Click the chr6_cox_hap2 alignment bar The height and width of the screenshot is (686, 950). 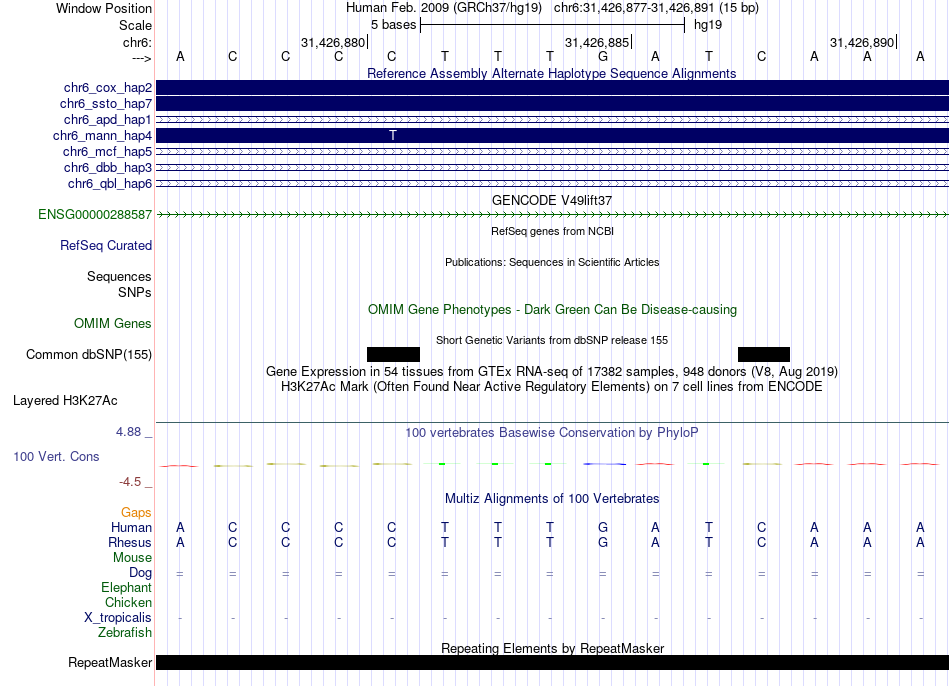(552, 88)
